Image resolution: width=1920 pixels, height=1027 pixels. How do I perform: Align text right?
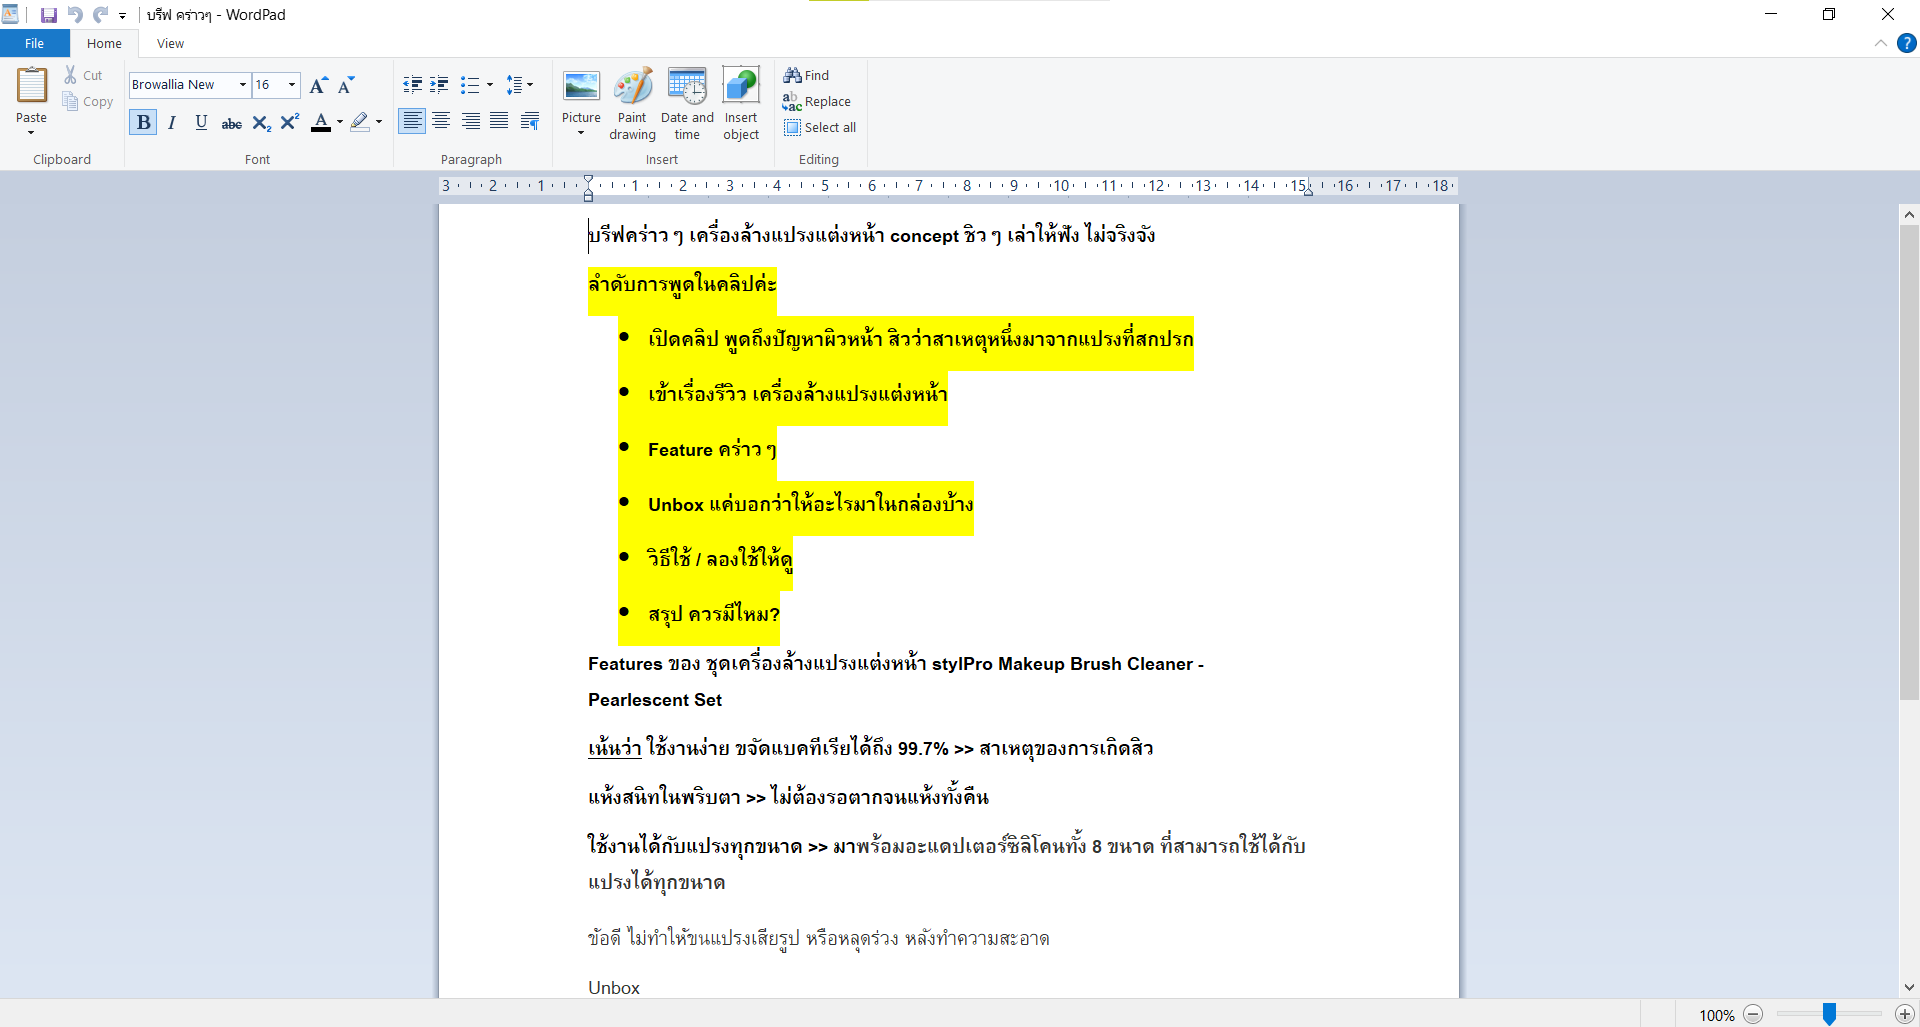pyautogui.click(x=470, y=122)
